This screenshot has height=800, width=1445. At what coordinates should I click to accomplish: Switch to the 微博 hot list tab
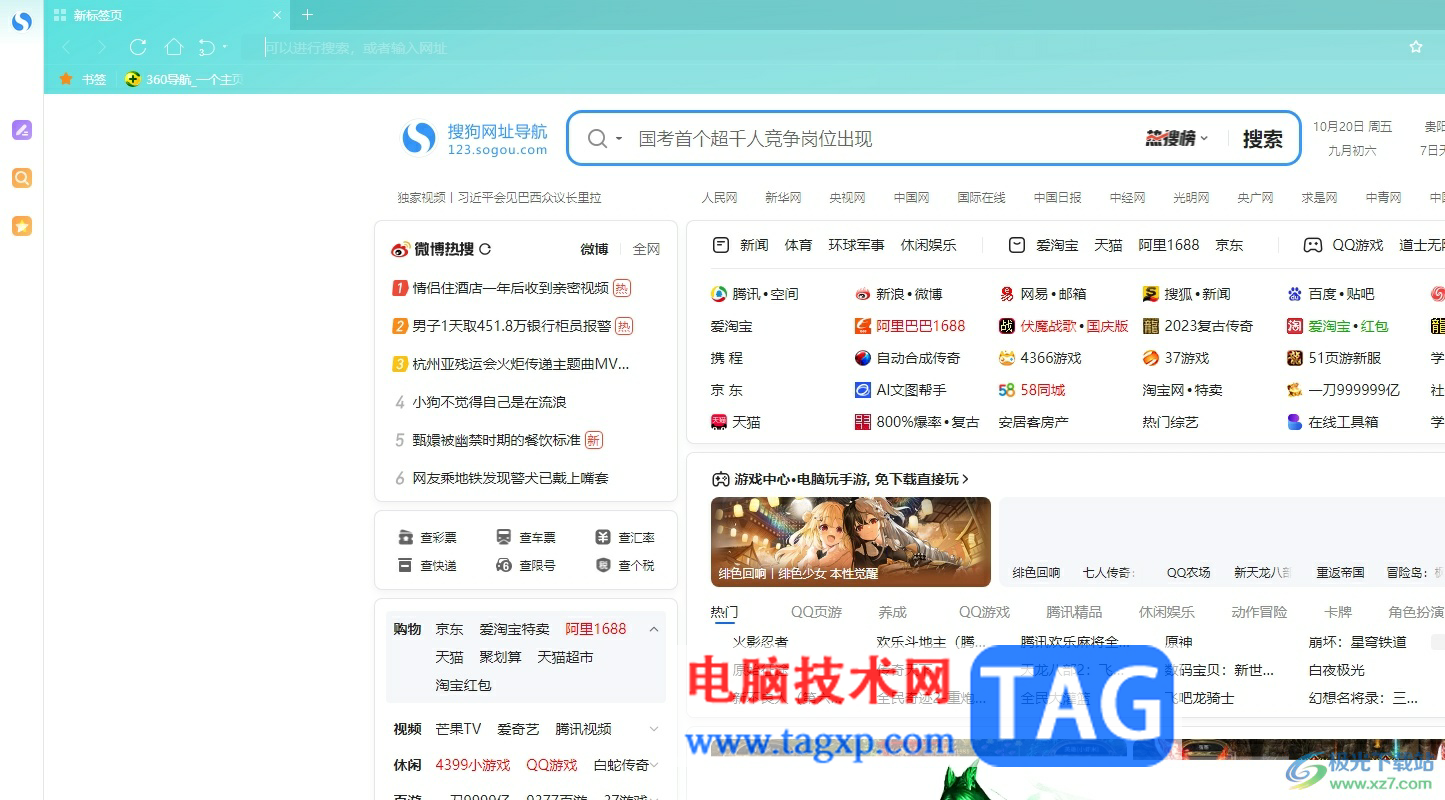[594, 249]
